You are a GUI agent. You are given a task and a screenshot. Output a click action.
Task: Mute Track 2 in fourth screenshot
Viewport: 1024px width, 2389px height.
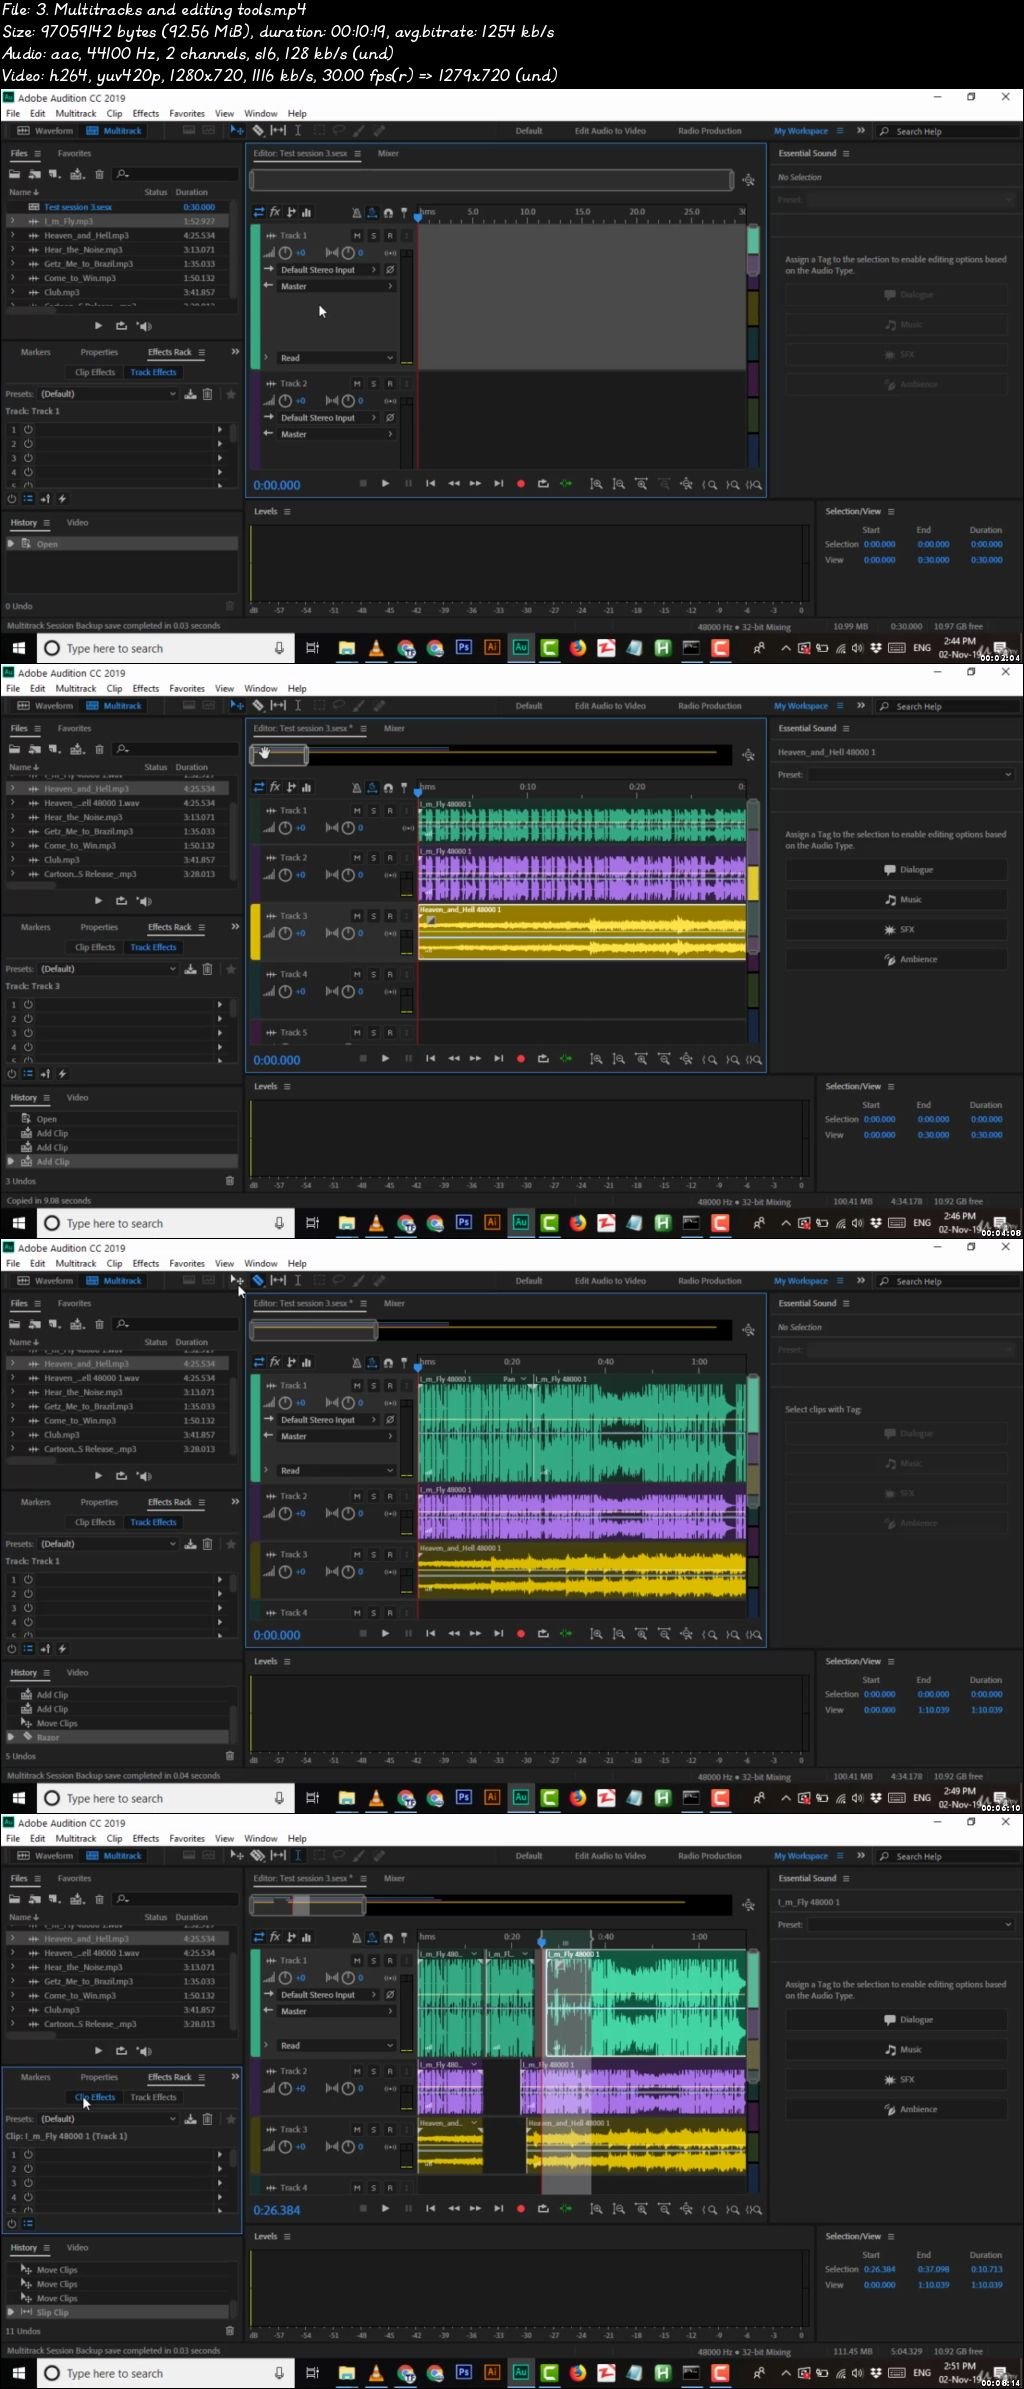click(357, 2071)
